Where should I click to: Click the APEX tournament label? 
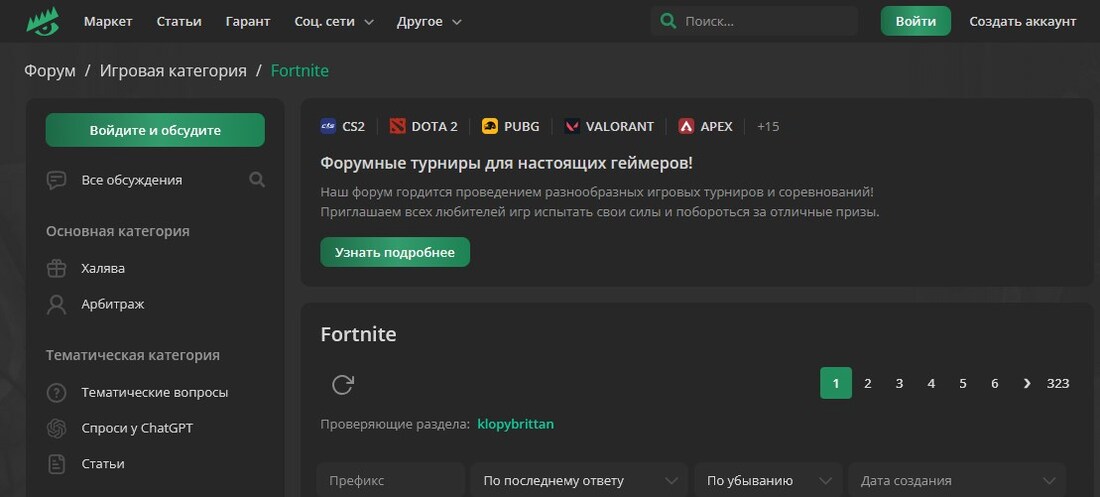coord(716,126)
